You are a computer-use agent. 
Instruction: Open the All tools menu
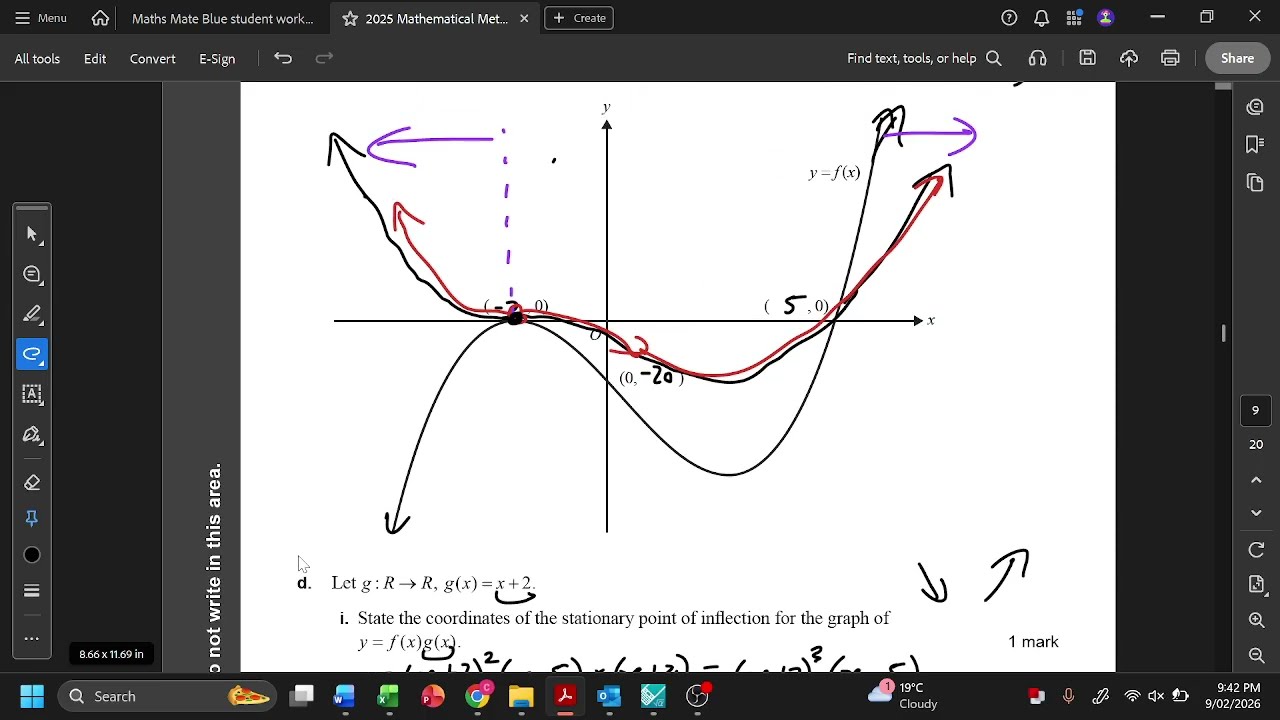(x=37, y=58)
